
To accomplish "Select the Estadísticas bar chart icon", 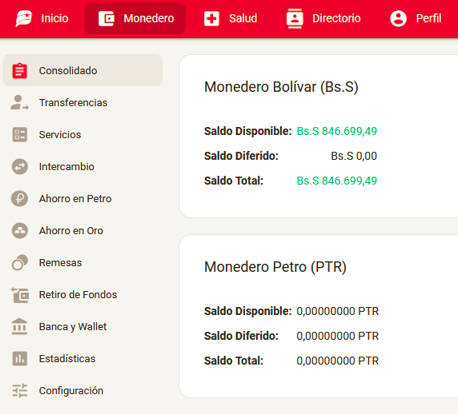I will point(20,359).
